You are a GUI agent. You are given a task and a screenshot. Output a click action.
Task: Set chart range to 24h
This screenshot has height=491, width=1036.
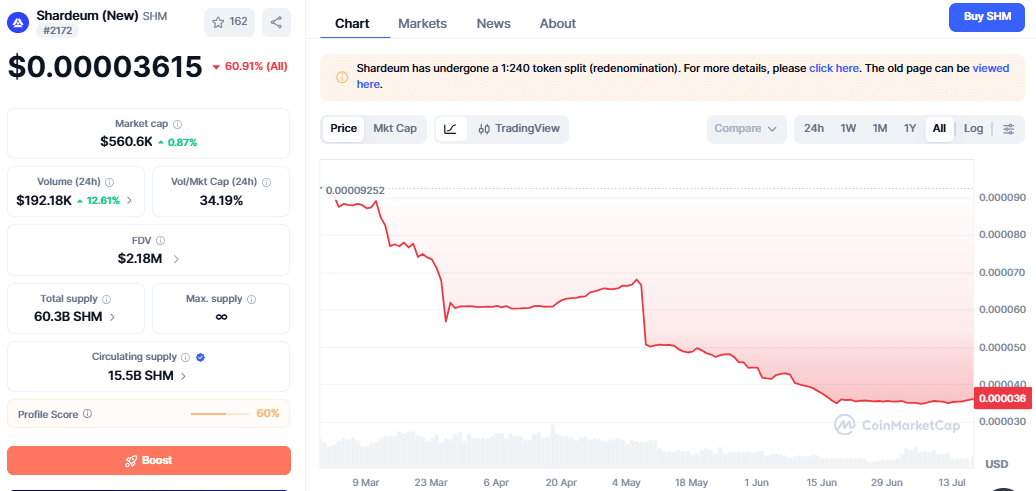click(814, 129)
